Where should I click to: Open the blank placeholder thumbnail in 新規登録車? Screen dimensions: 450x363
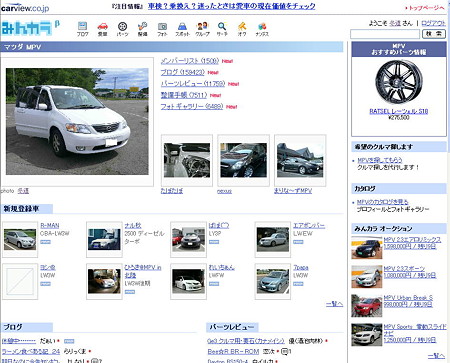coord(20,281)
